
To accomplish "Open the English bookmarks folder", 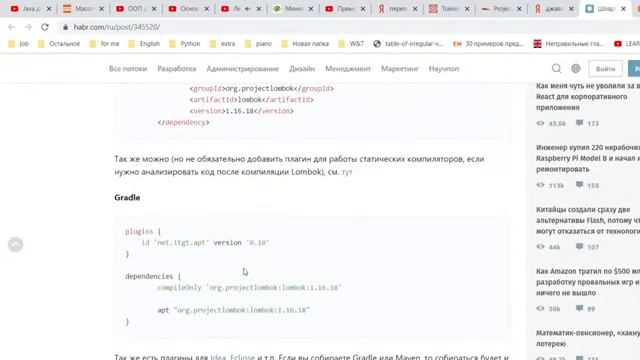I will pyautogui.click(x=144, y=44).
